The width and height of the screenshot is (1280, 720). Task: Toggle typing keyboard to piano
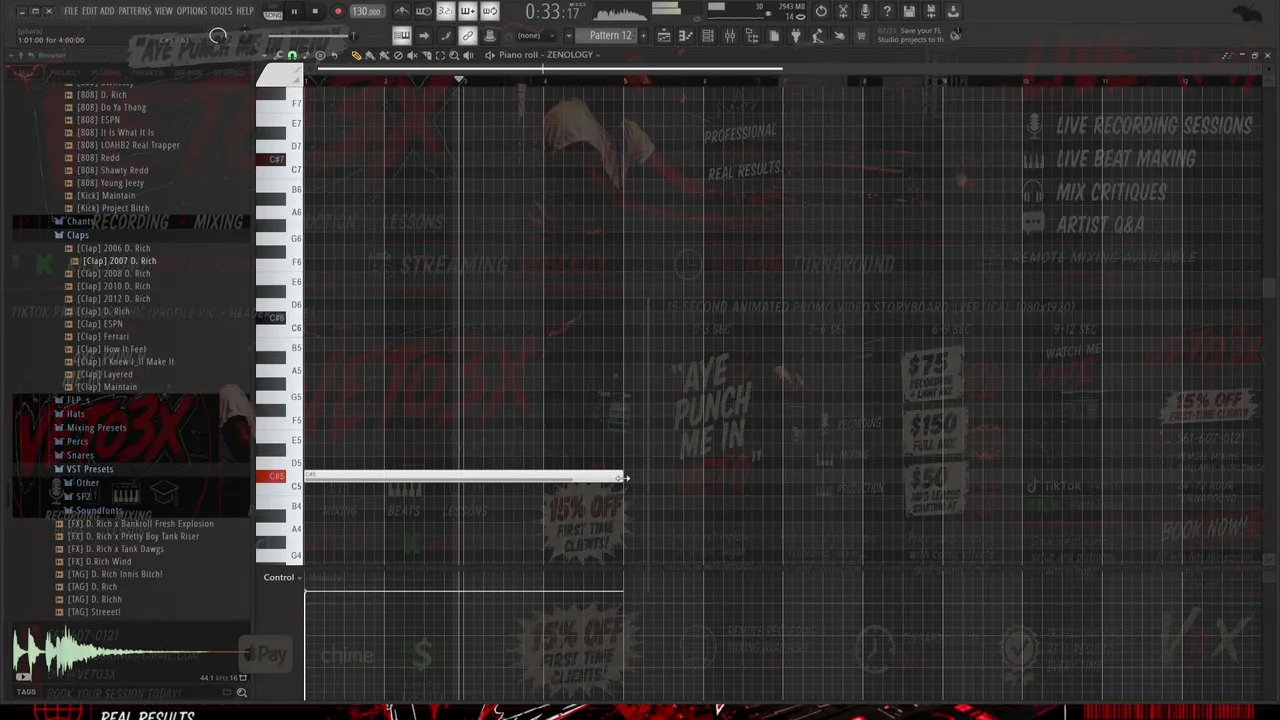click(x=402, y=36)
